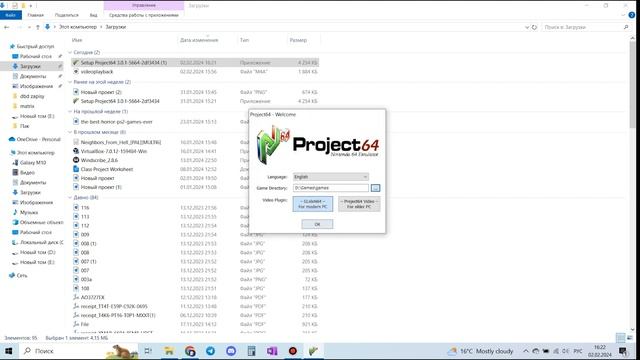This screenshot has width=640, height=360.
Task: Open OneDrive - Personal in the sidebar
Action: (38, 139)
